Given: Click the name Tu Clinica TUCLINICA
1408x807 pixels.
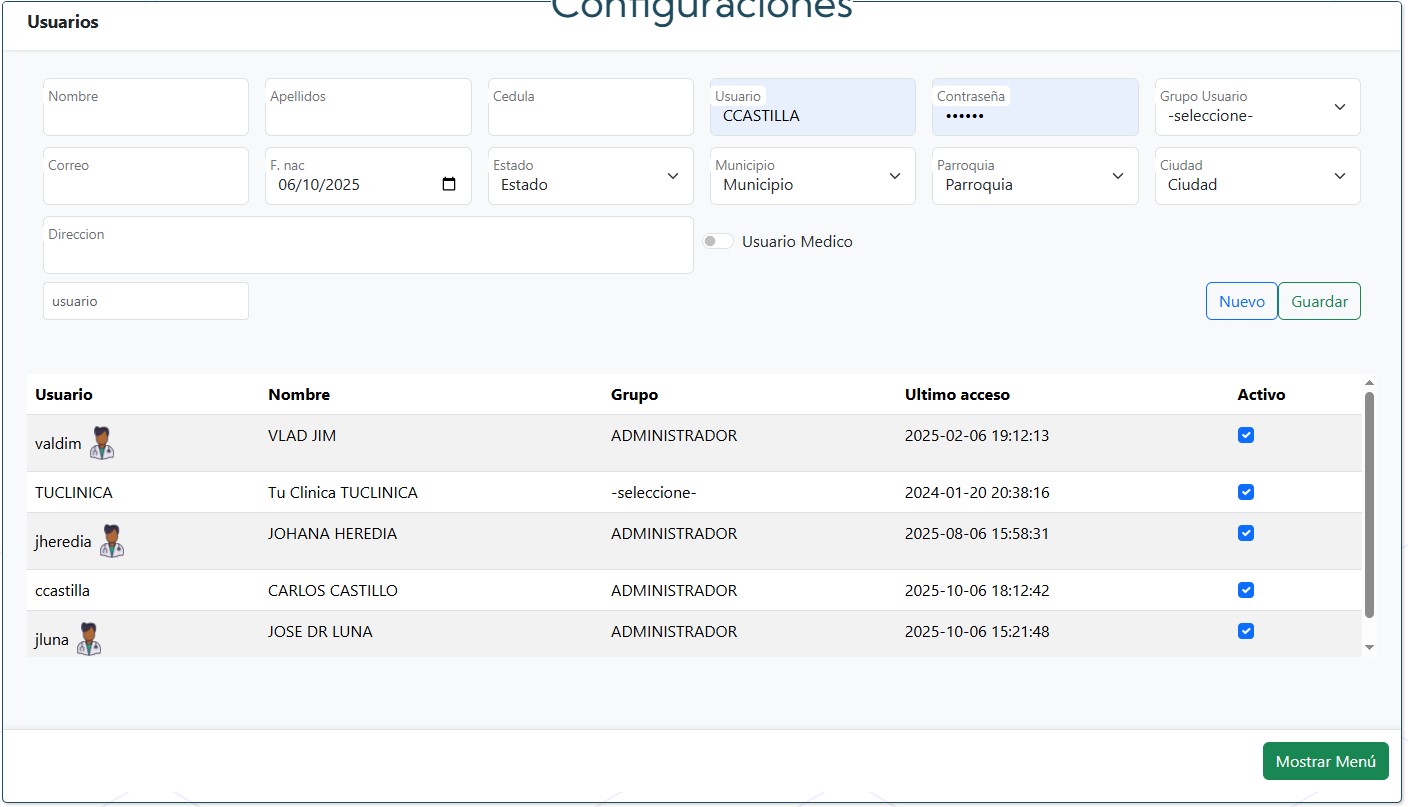Looking at the screenshot, I should coord(343,492).
